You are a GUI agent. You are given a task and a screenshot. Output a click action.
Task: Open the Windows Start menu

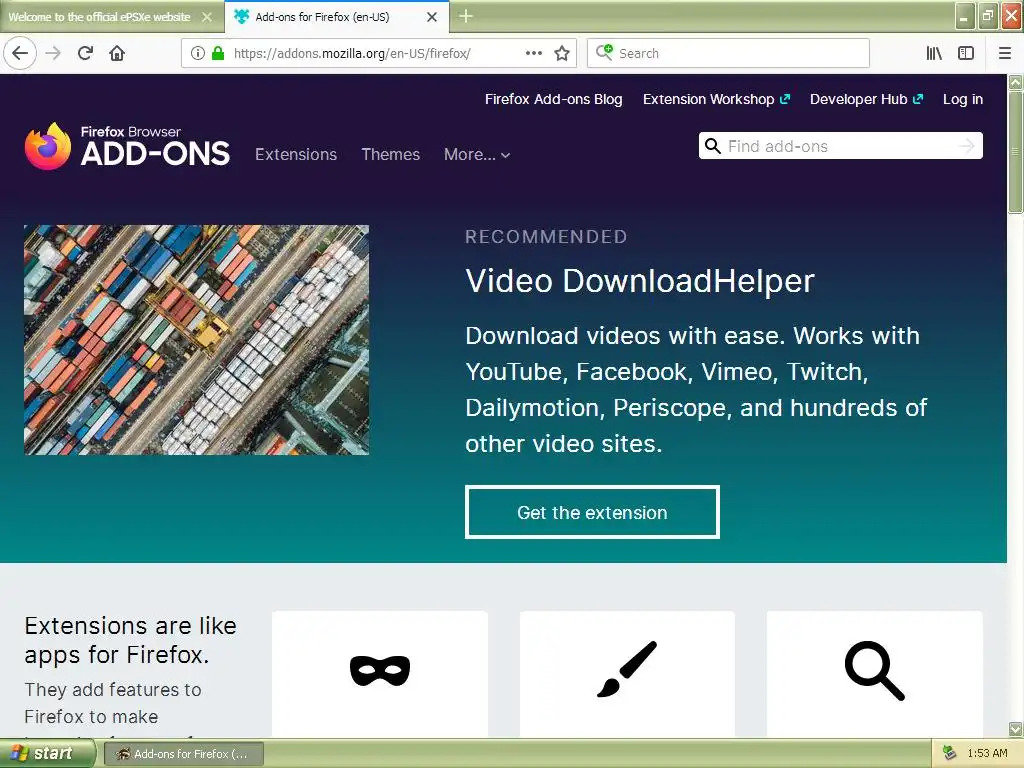[48, 753]
